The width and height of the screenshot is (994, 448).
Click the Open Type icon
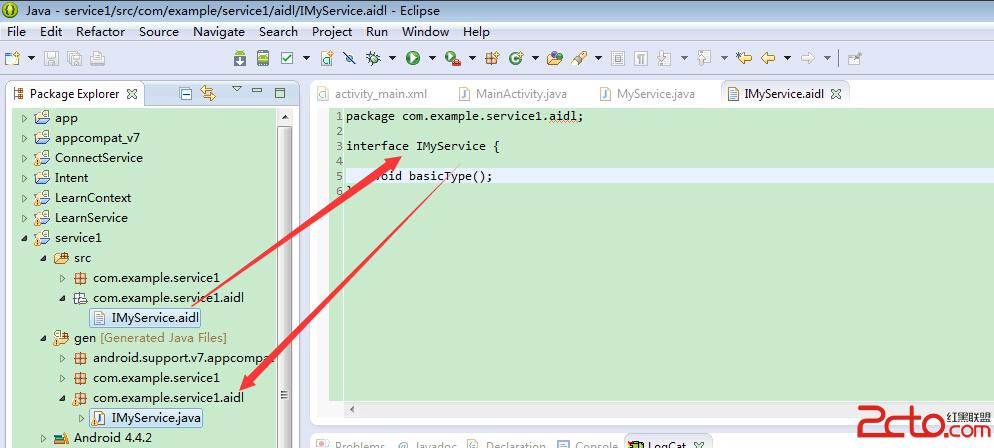(x=555, y=58)
